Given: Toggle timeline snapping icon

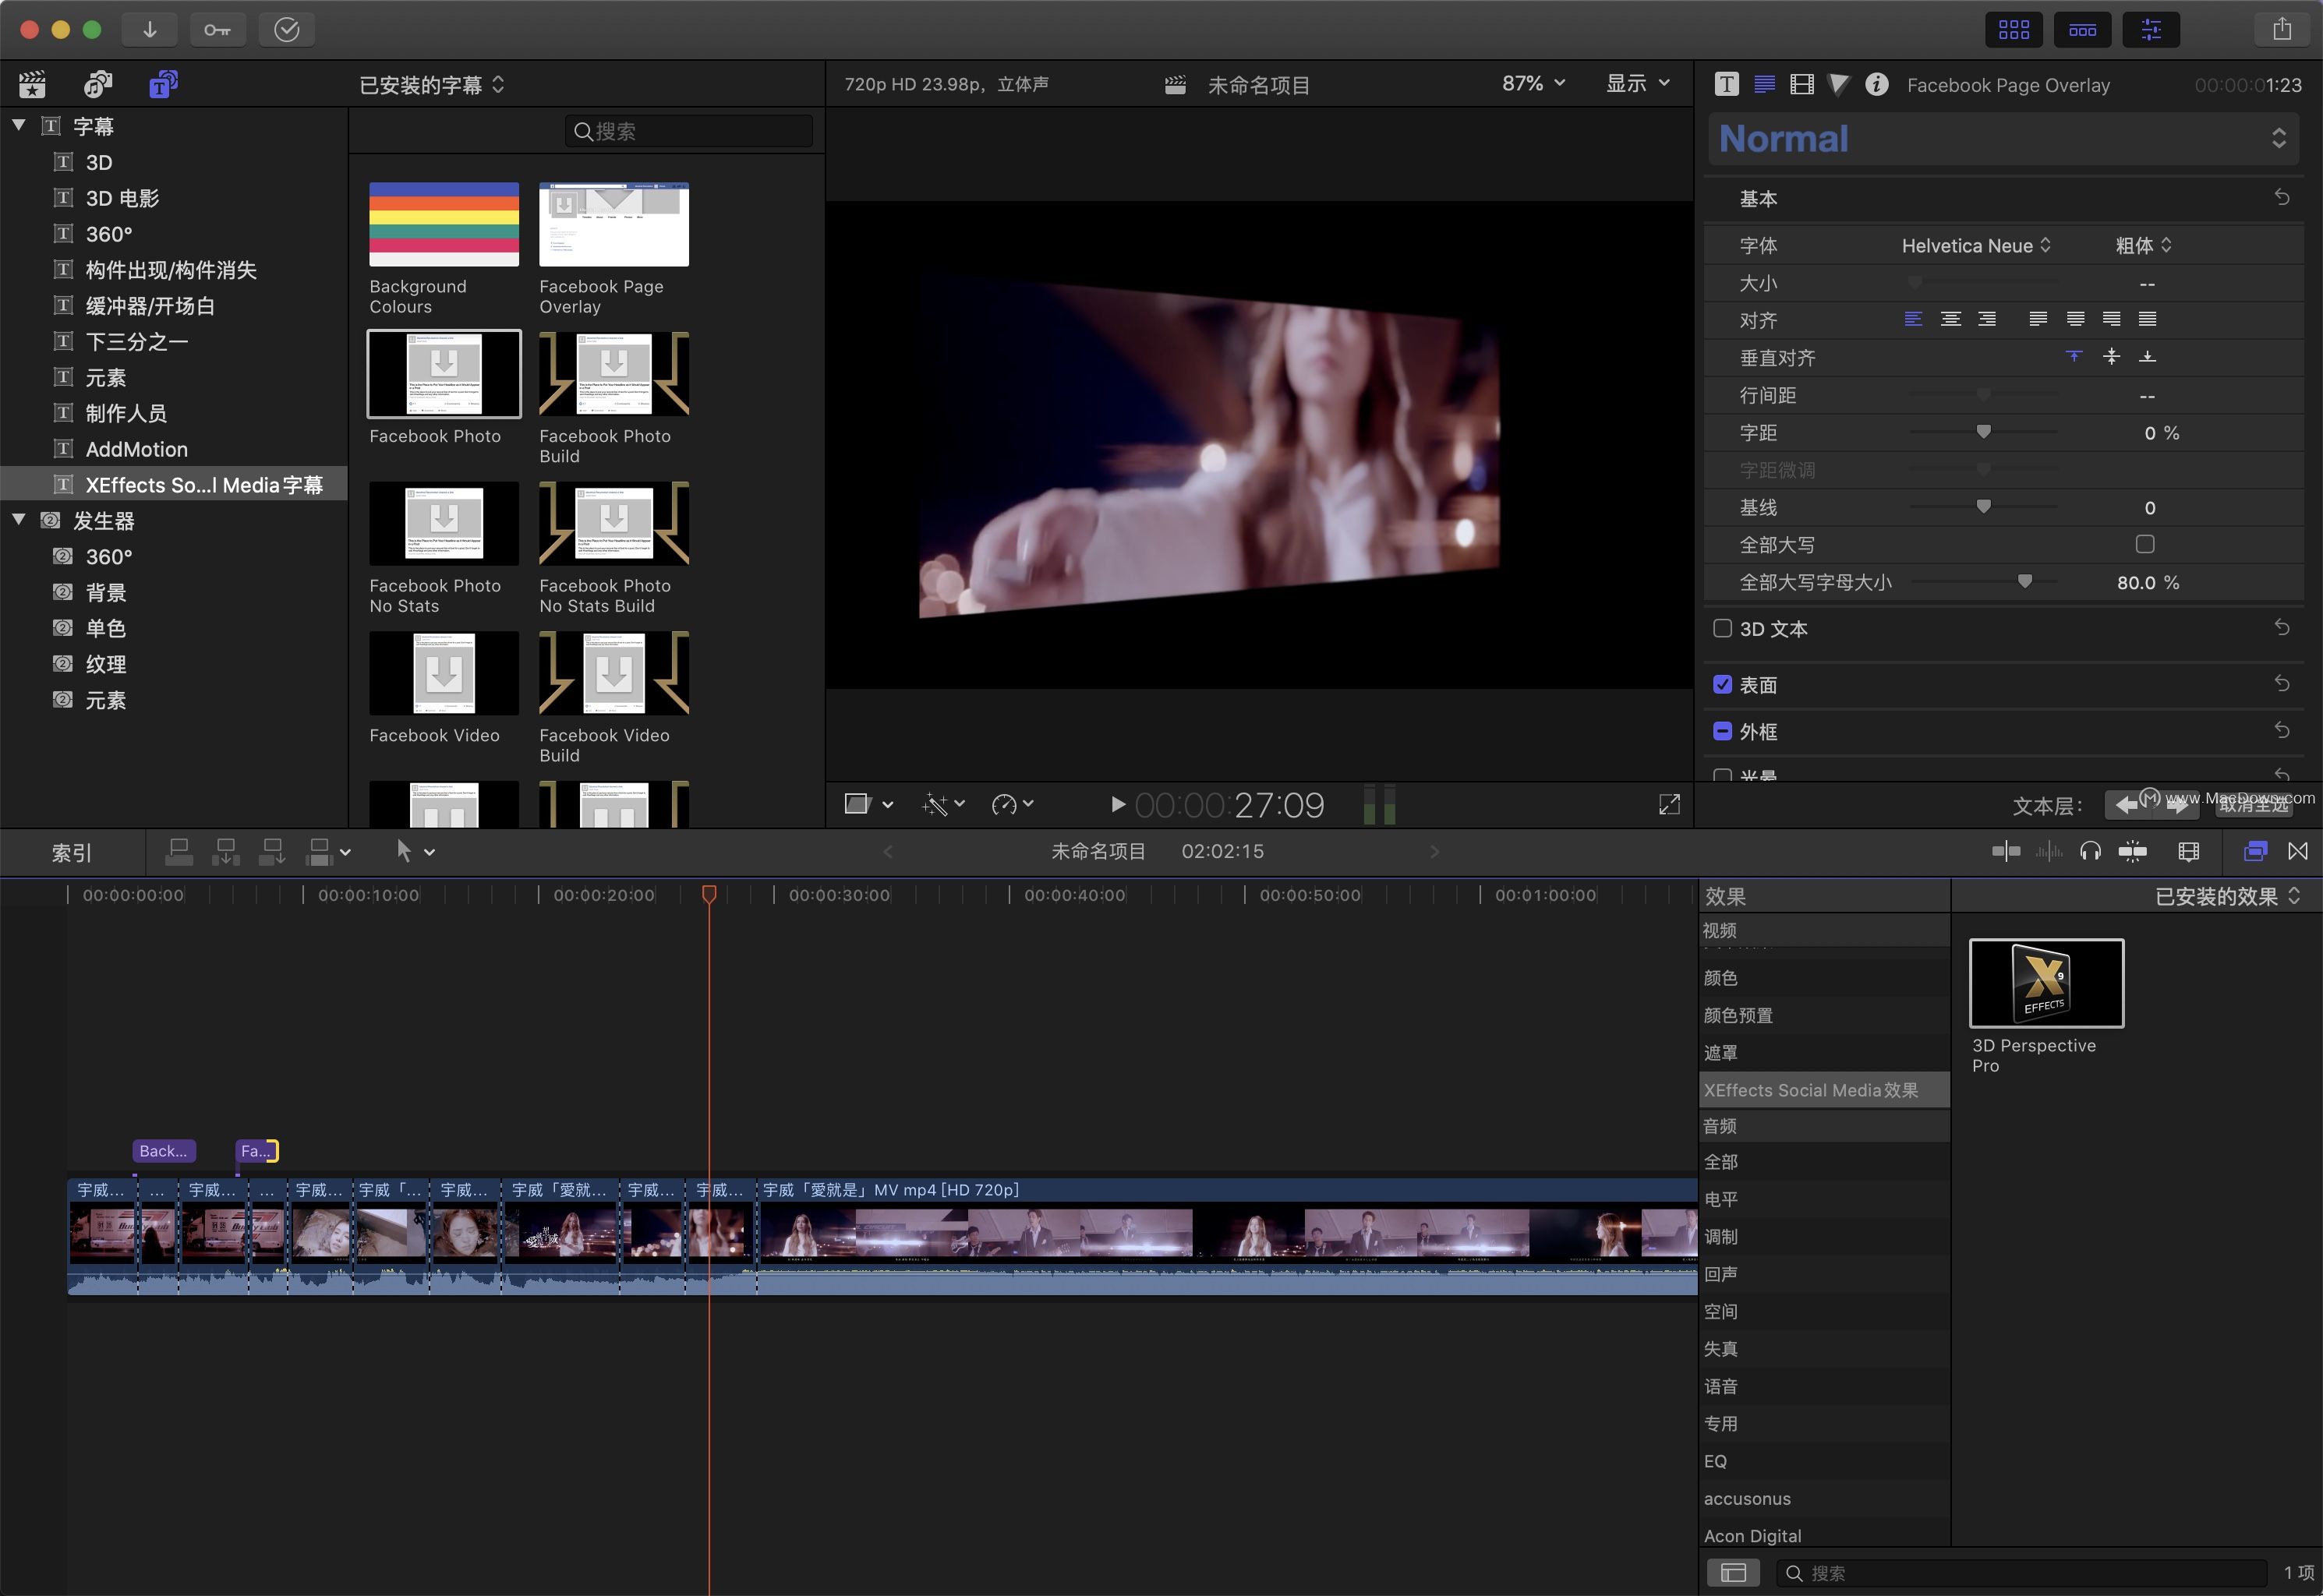Looking at the screenshot, I should pos(2131,851).
